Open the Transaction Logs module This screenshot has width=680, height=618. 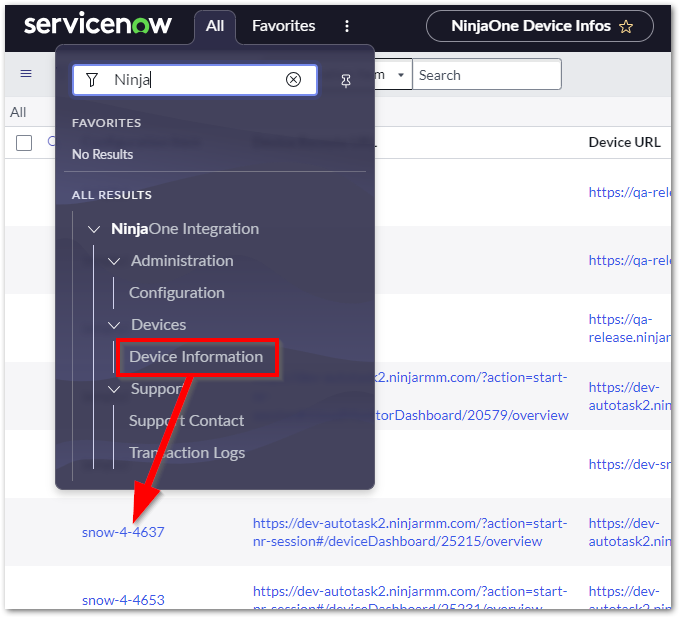[187, 453]
